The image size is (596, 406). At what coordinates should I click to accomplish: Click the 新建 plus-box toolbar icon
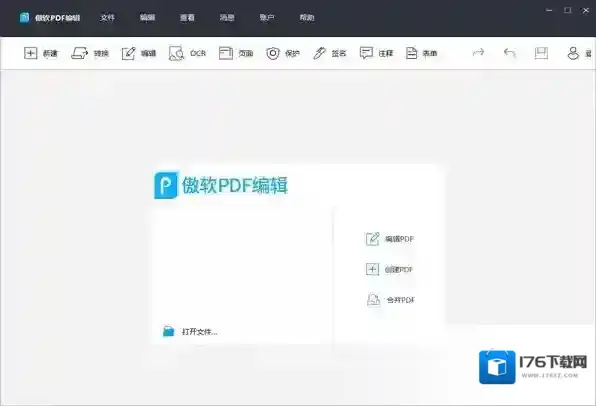[x=30, y=53]
